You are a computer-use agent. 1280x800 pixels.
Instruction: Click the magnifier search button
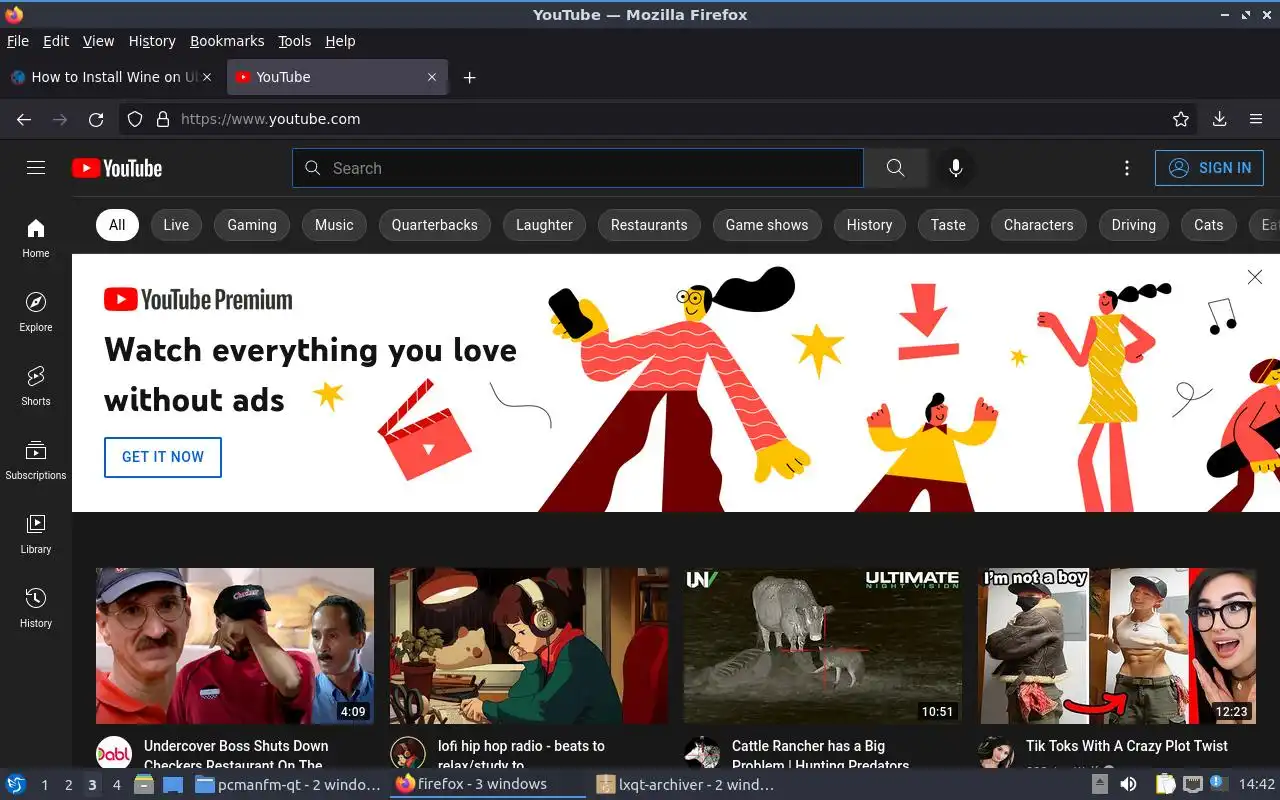click(x=896, y=168)
